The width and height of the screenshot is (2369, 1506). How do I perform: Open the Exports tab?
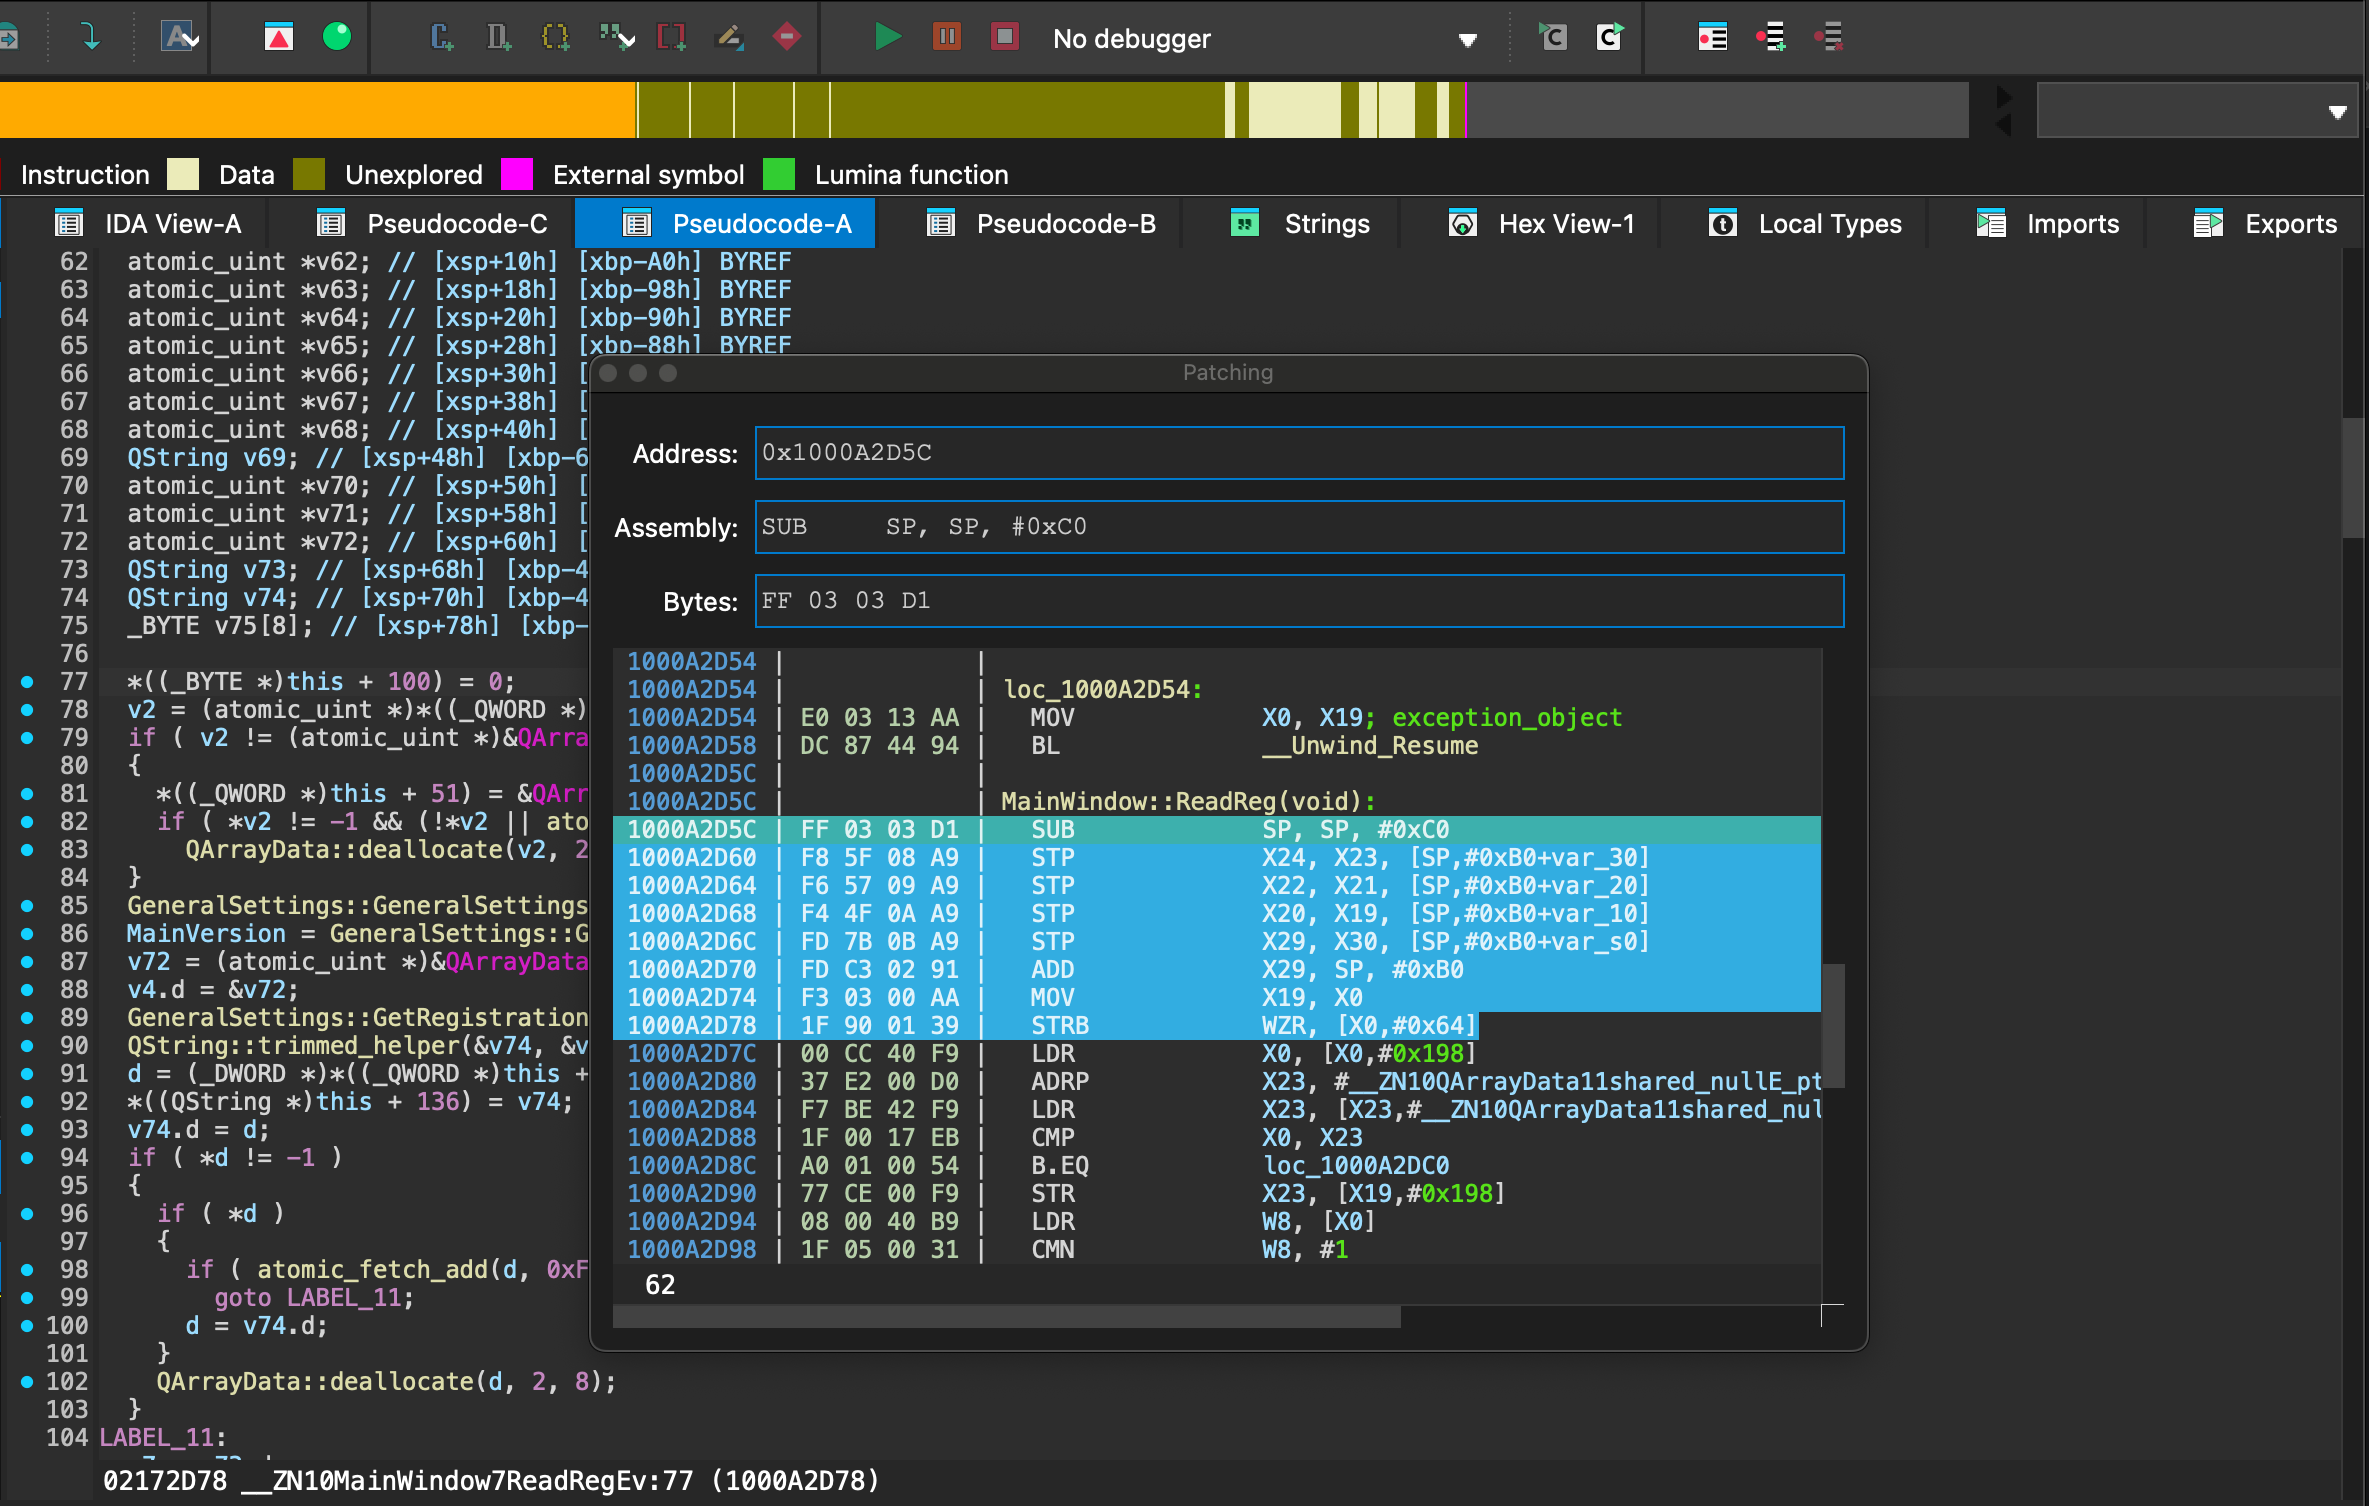click(x=2266, y=224)
